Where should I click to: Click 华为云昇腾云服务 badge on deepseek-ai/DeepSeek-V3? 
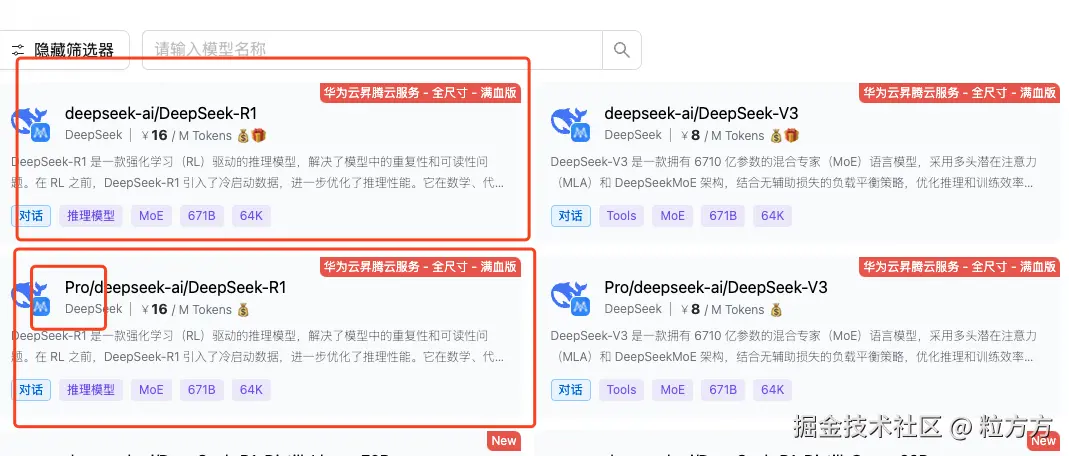coord(961,93)
